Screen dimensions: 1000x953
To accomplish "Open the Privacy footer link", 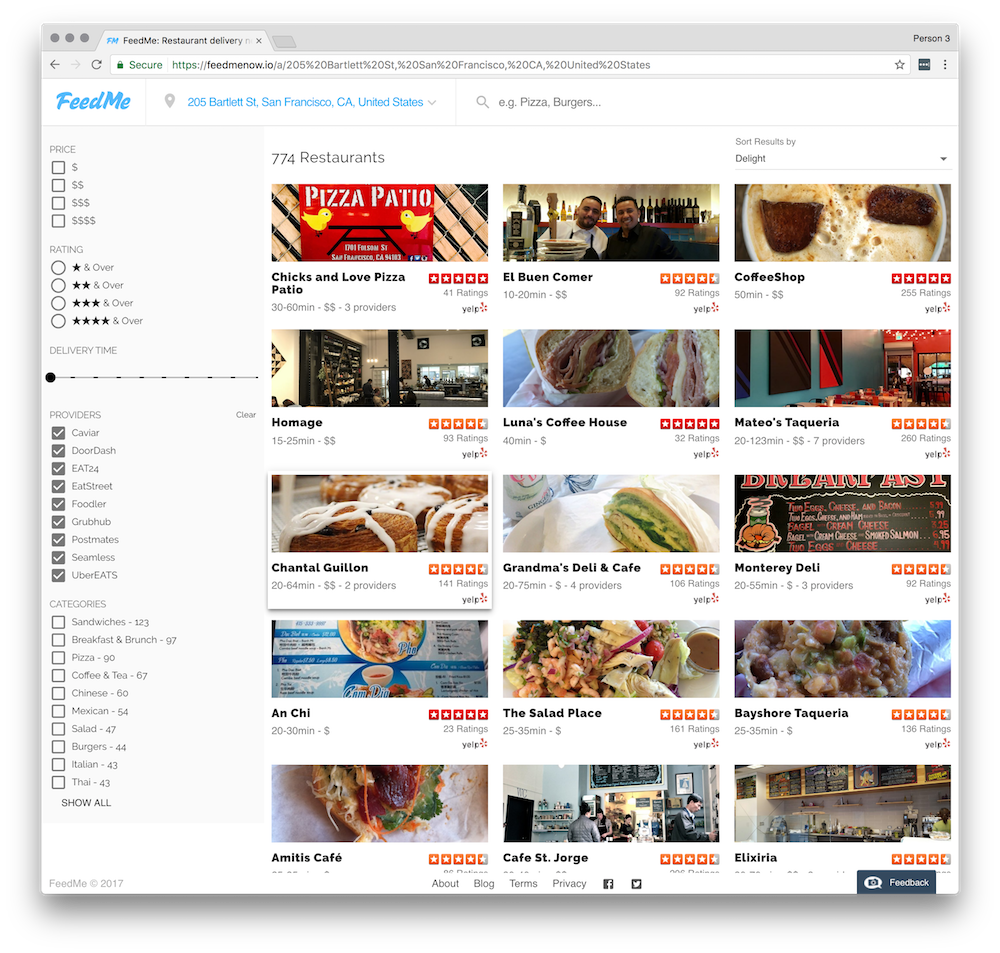I will [569, 883].
